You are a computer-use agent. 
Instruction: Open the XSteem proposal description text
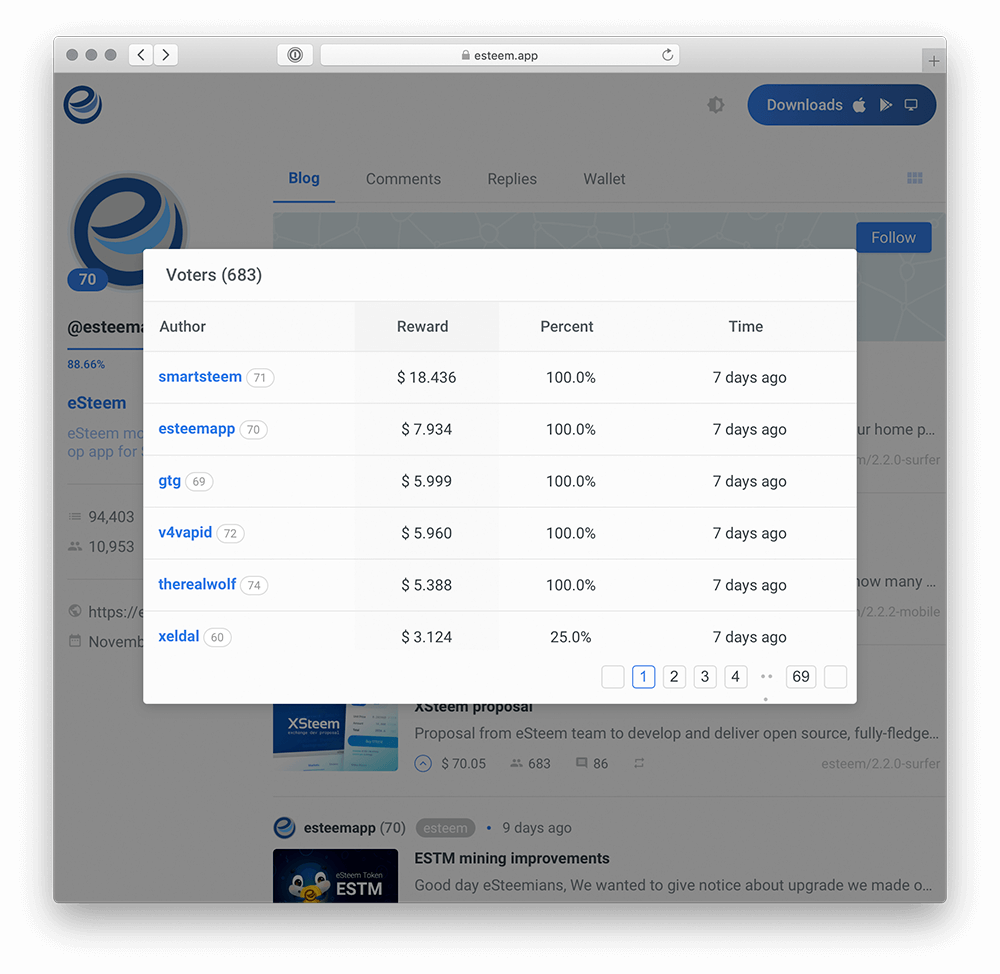(677, 734)
